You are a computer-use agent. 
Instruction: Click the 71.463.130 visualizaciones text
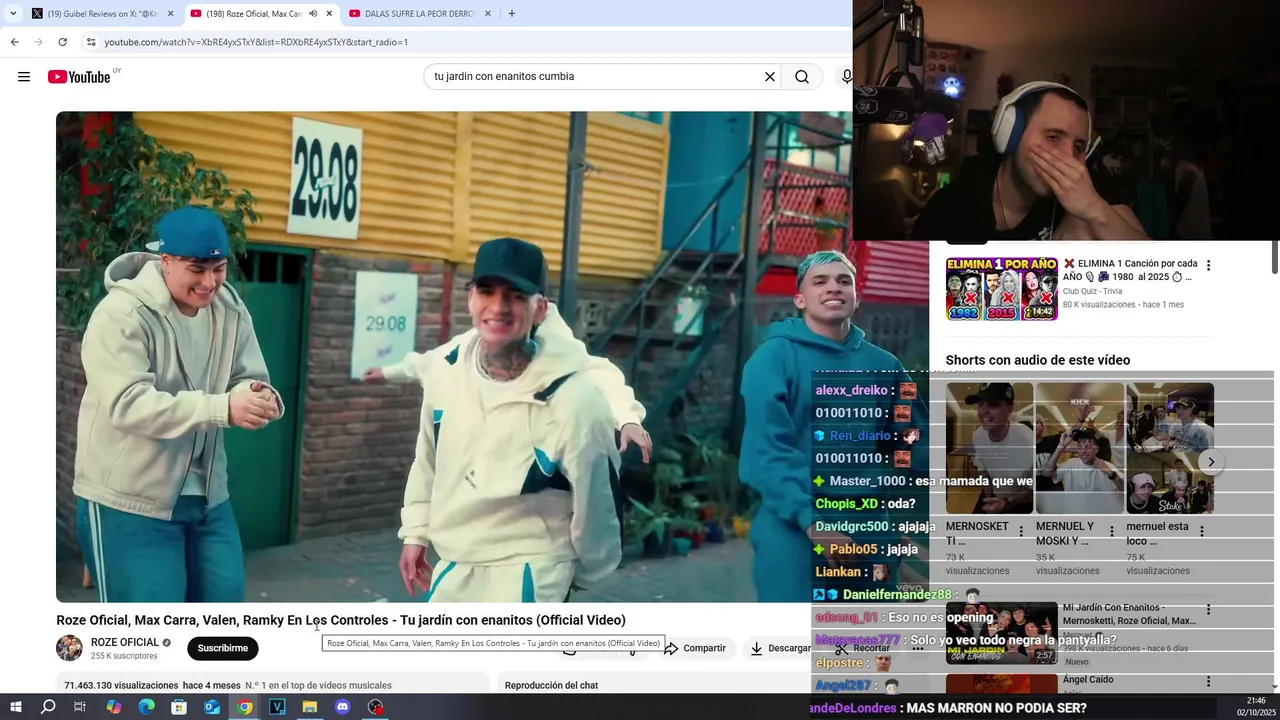point(121,686)
